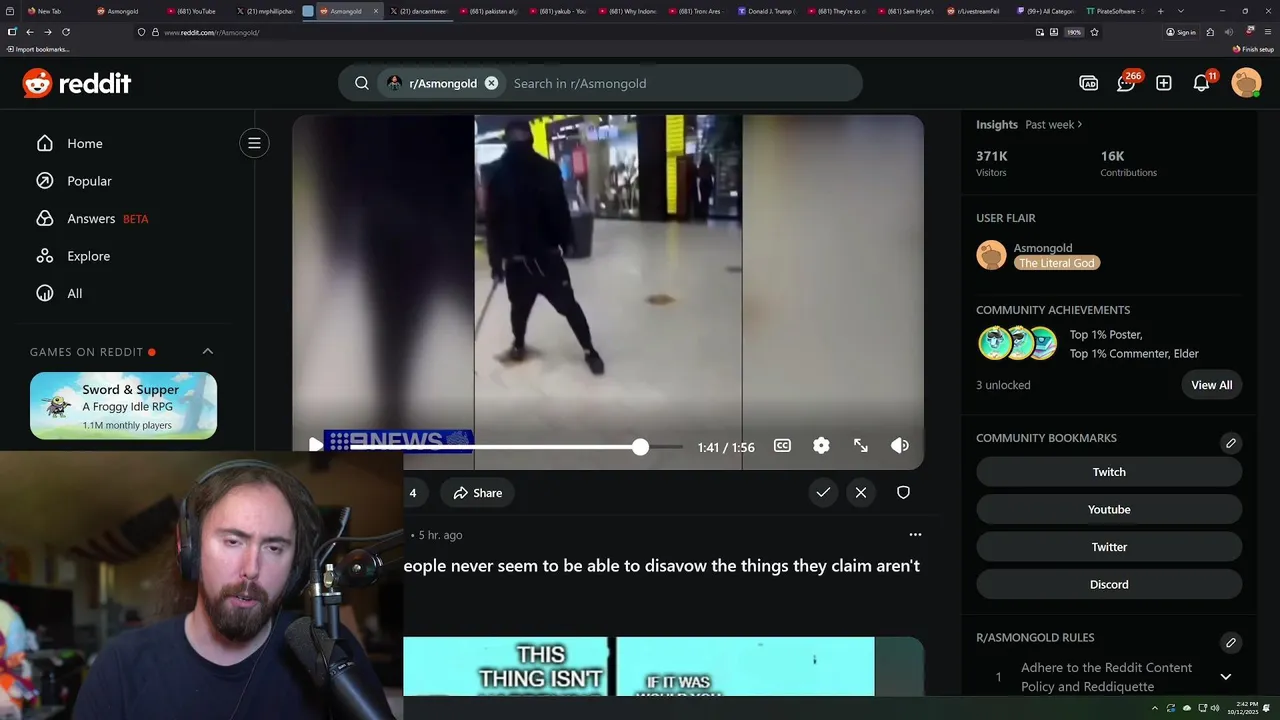Click Finish setup in bookmarks bar
The height and width of the screenshot is (720, 1280).
pos(1253,49)
